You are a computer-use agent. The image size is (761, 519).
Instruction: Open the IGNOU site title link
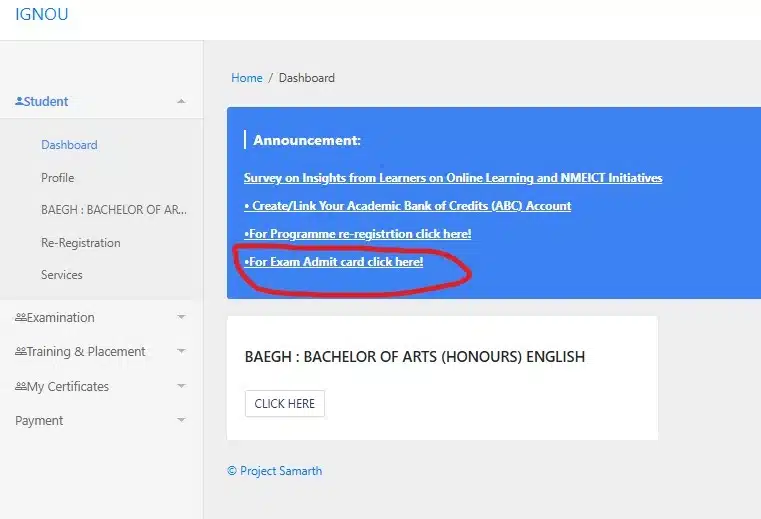[x=42, y=15]
